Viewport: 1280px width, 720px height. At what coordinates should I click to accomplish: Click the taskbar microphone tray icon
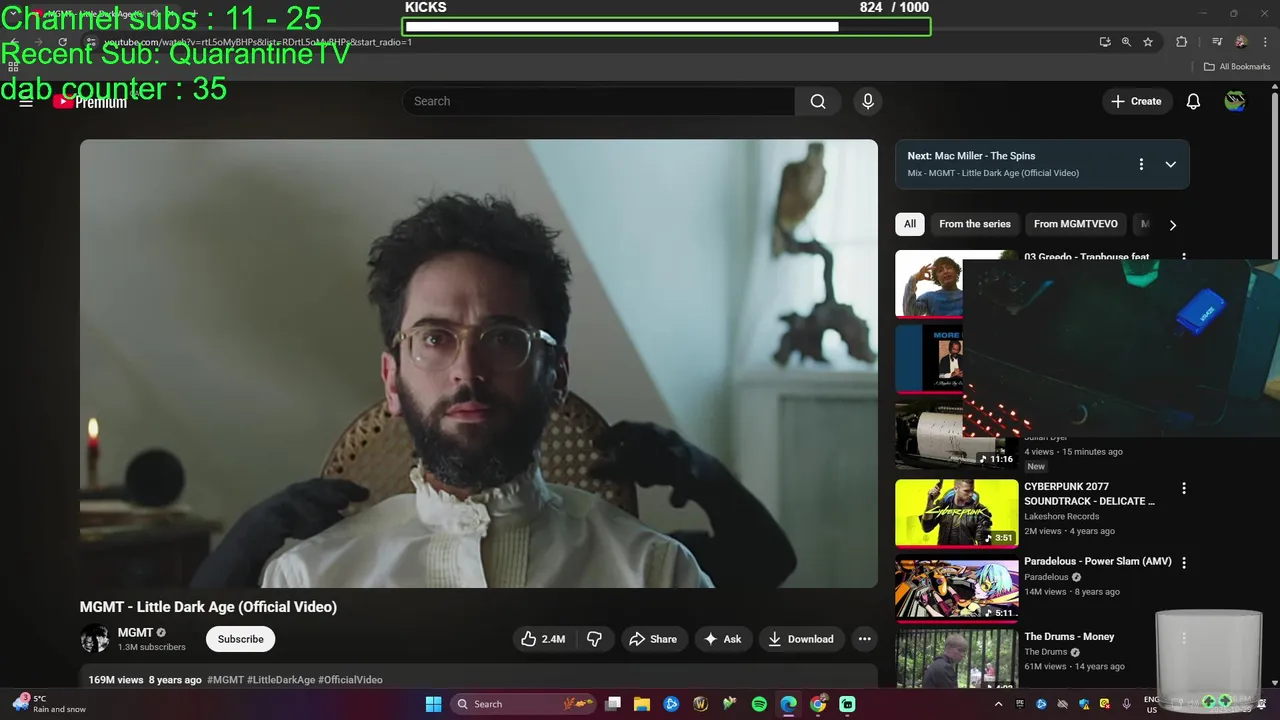coord(1127,704)
